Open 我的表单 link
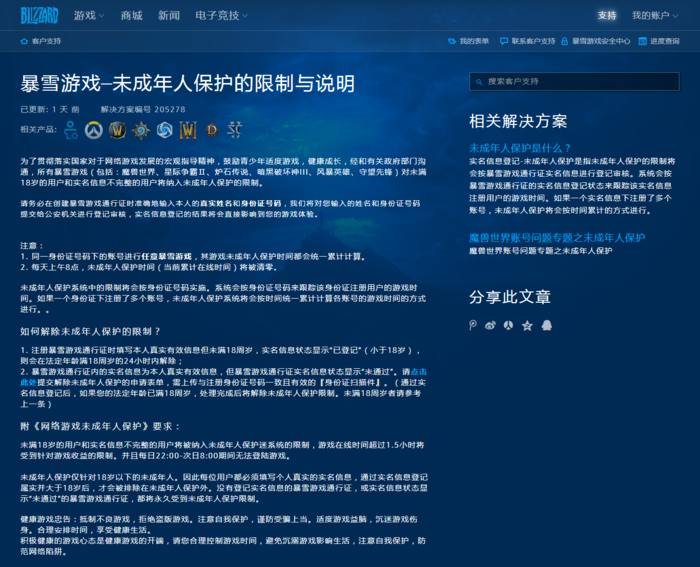The width and height of the screenshot is (700, 567). pyautogui.click(x=474, y=41)
